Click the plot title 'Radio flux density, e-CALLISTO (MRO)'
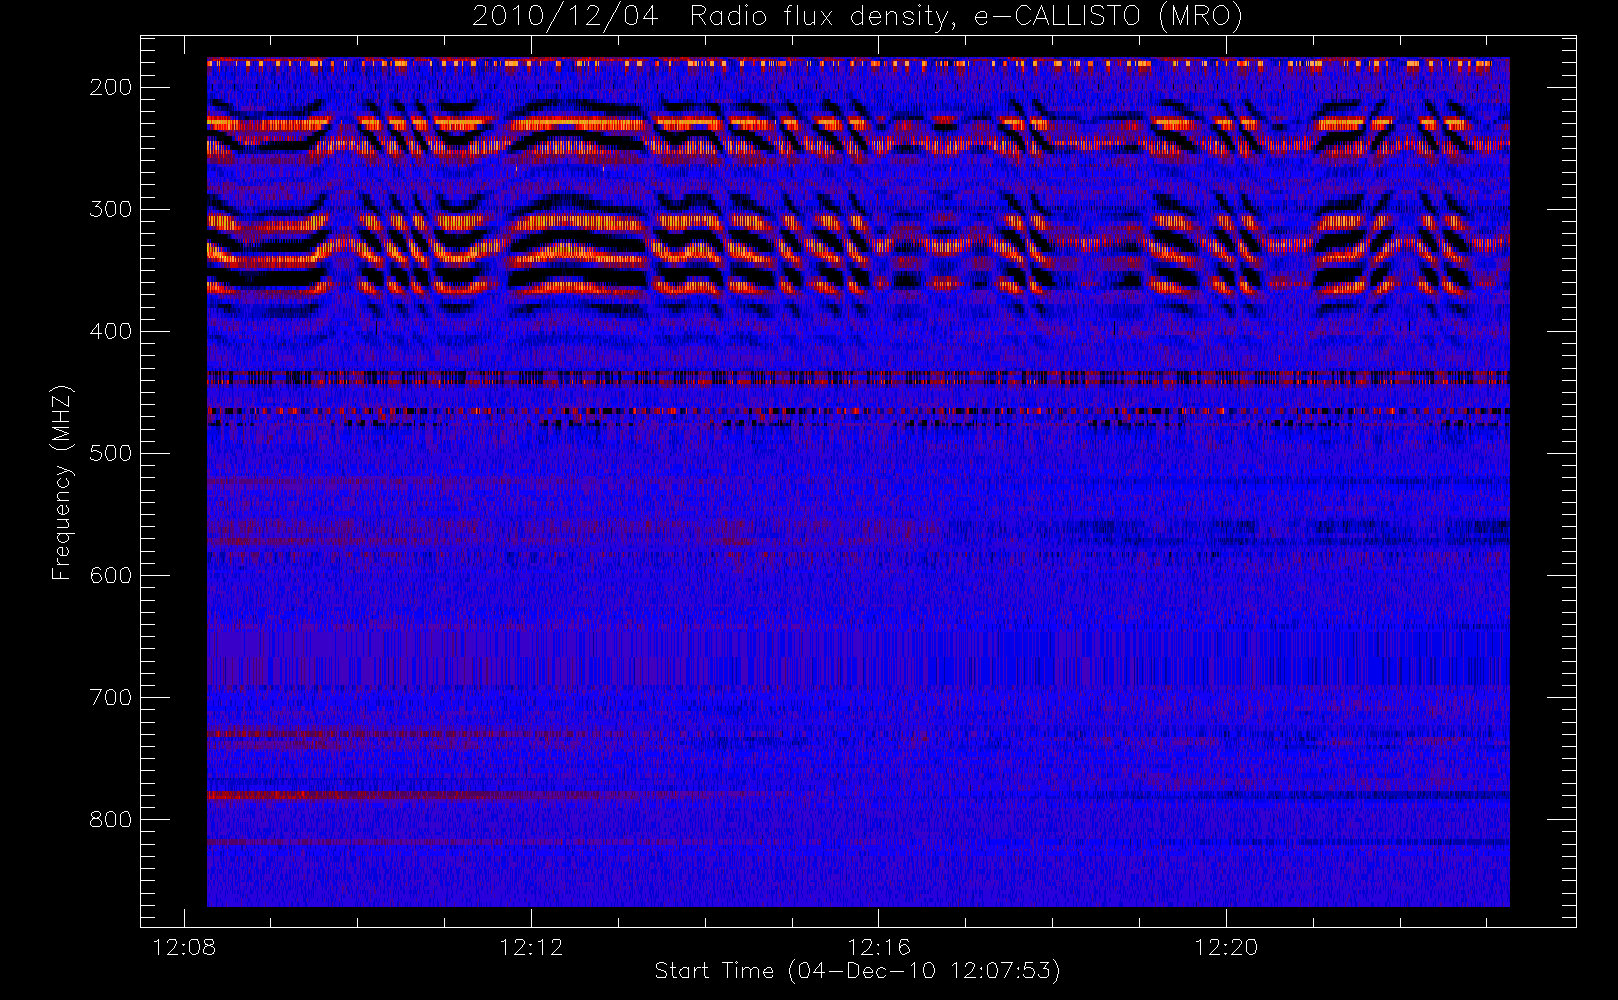 coord(966,17)
